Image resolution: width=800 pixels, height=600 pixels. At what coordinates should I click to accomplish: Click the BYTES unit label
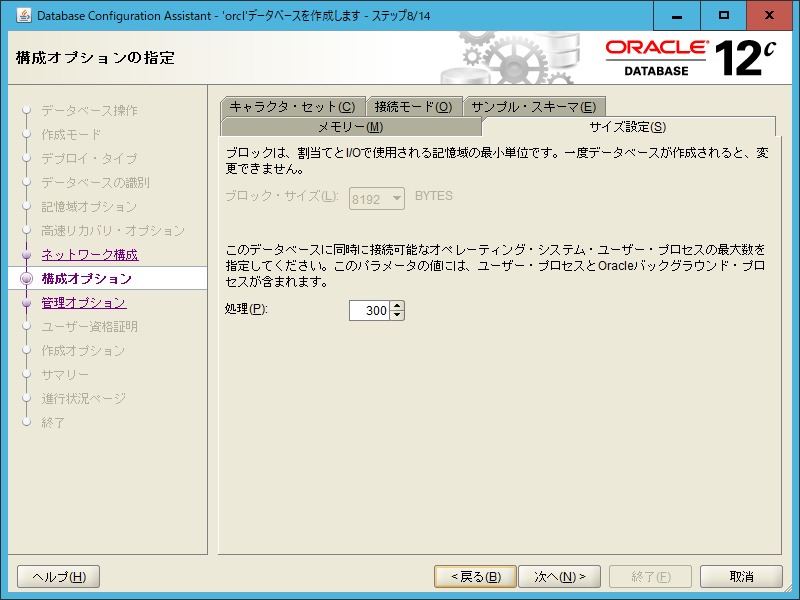click(x=434, y=196)
